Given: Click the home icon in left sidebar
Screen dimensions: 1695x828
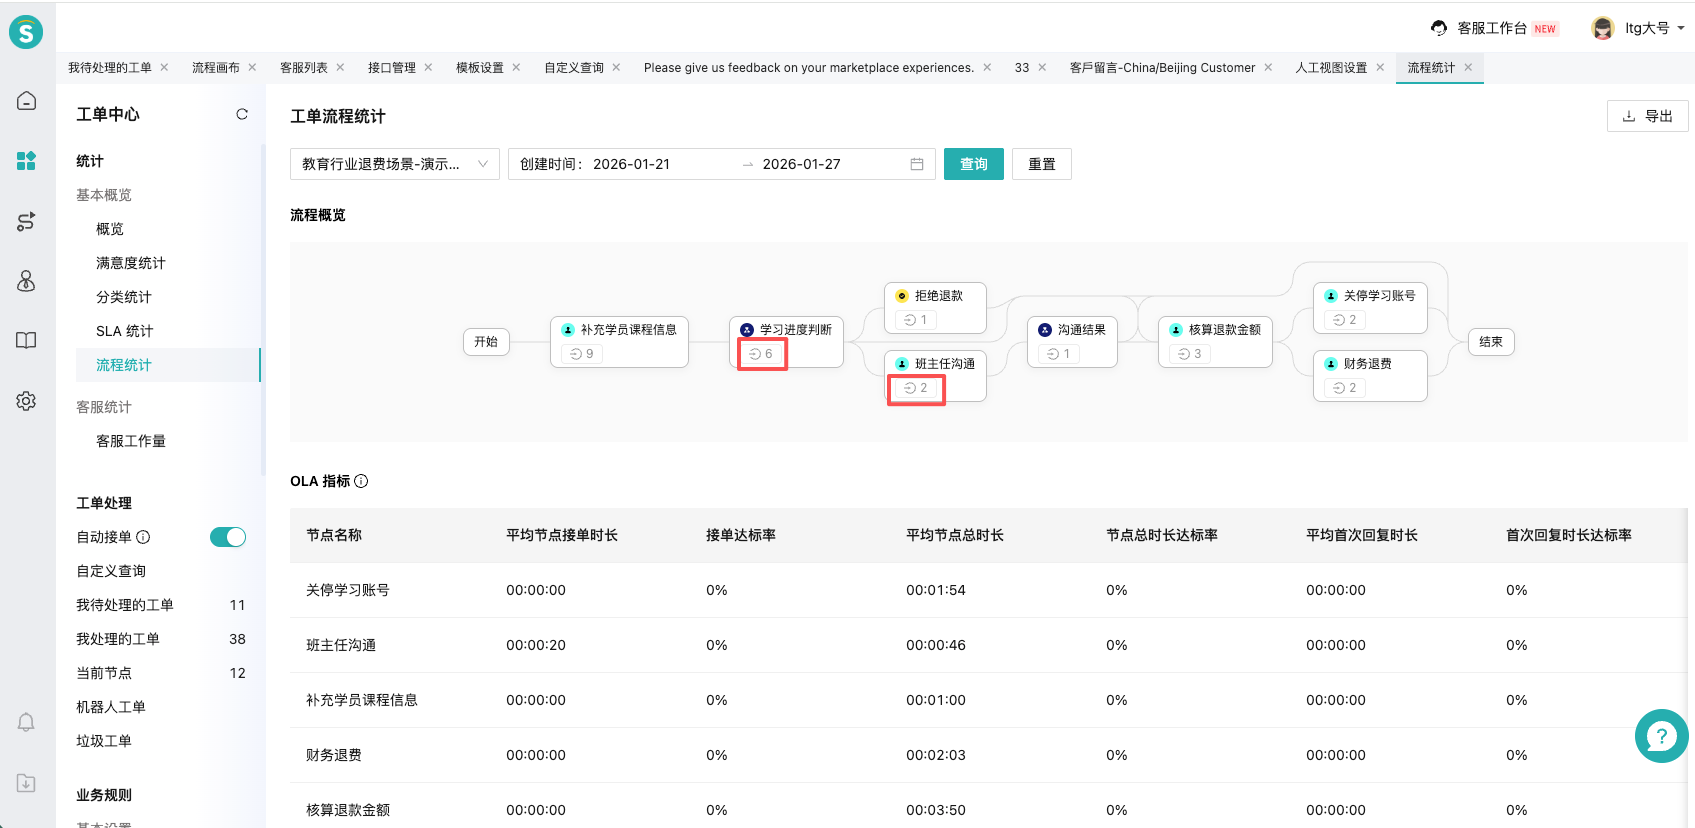Looking at the screenshot, I should tap(27, 101).
